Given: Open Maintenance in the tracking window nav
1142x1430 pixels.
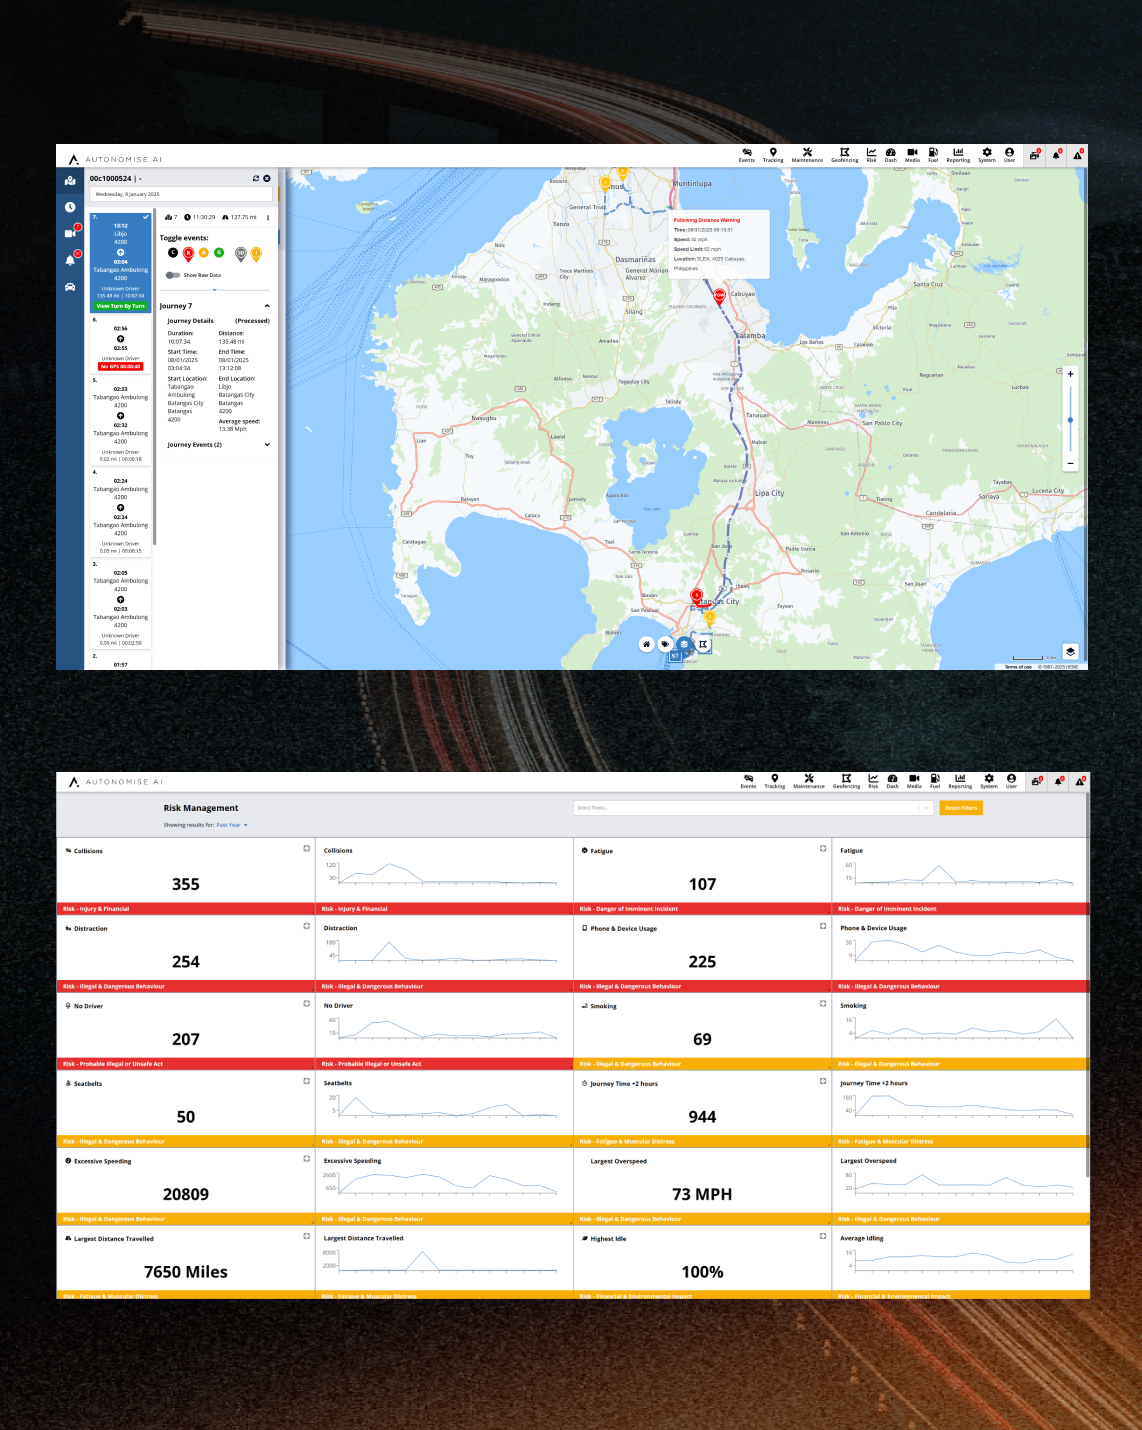Looking at the screenshot, I should [x=807, y=155].
